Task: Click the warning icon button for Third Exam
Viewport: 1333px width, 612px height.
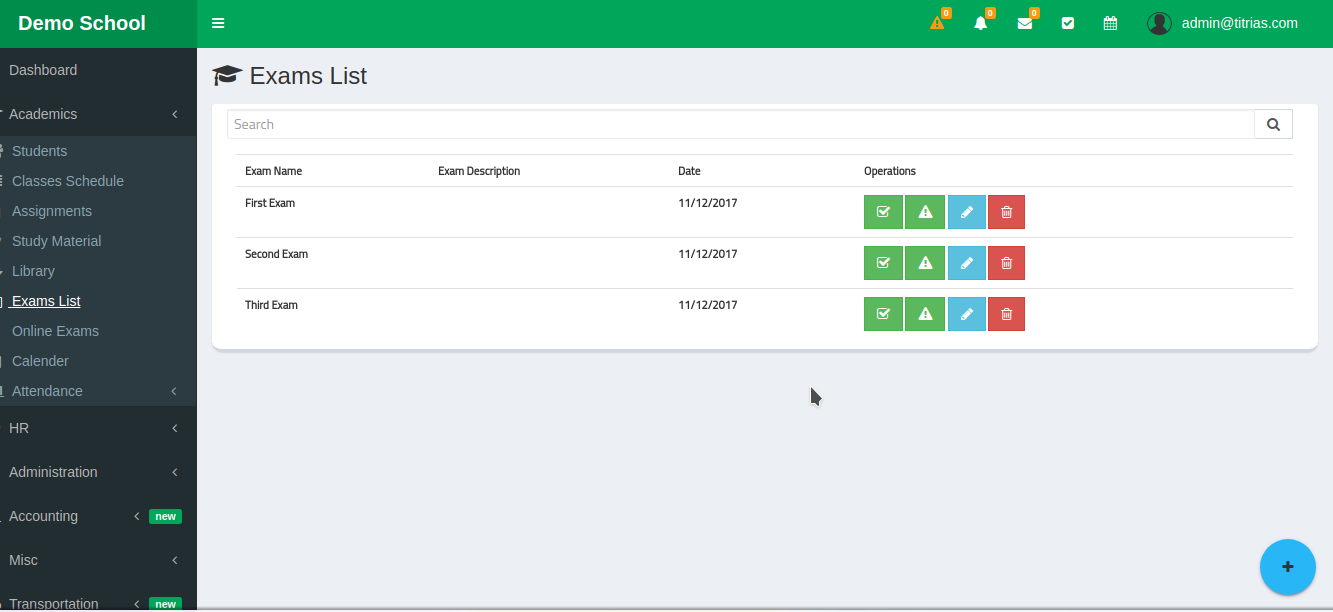Action: [x=925, y=314]
